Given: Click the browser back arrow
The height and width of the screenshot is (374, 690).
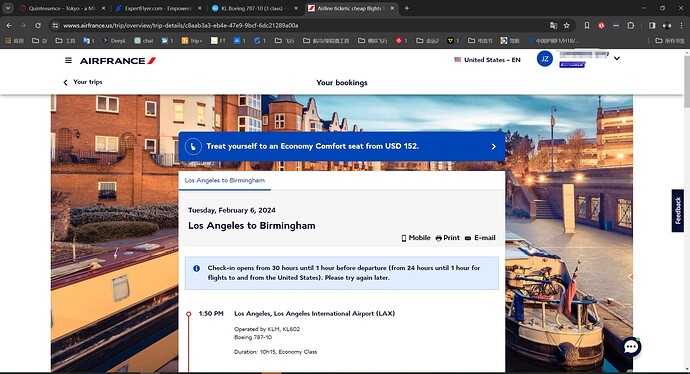Looking at the screenshot, I should pyautogui.click(x=9, y=26).
